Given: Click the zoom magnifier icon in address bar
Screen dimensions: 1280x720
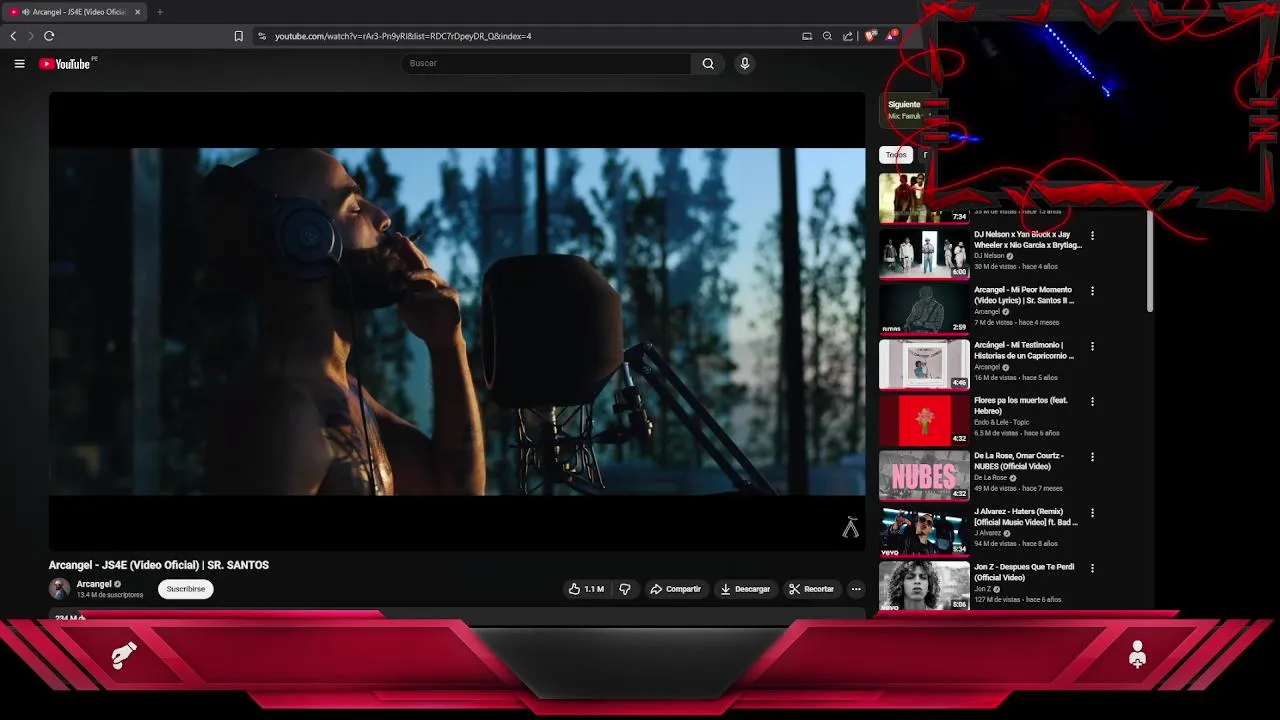Looking at the screenshot, I should click(827, 36).
